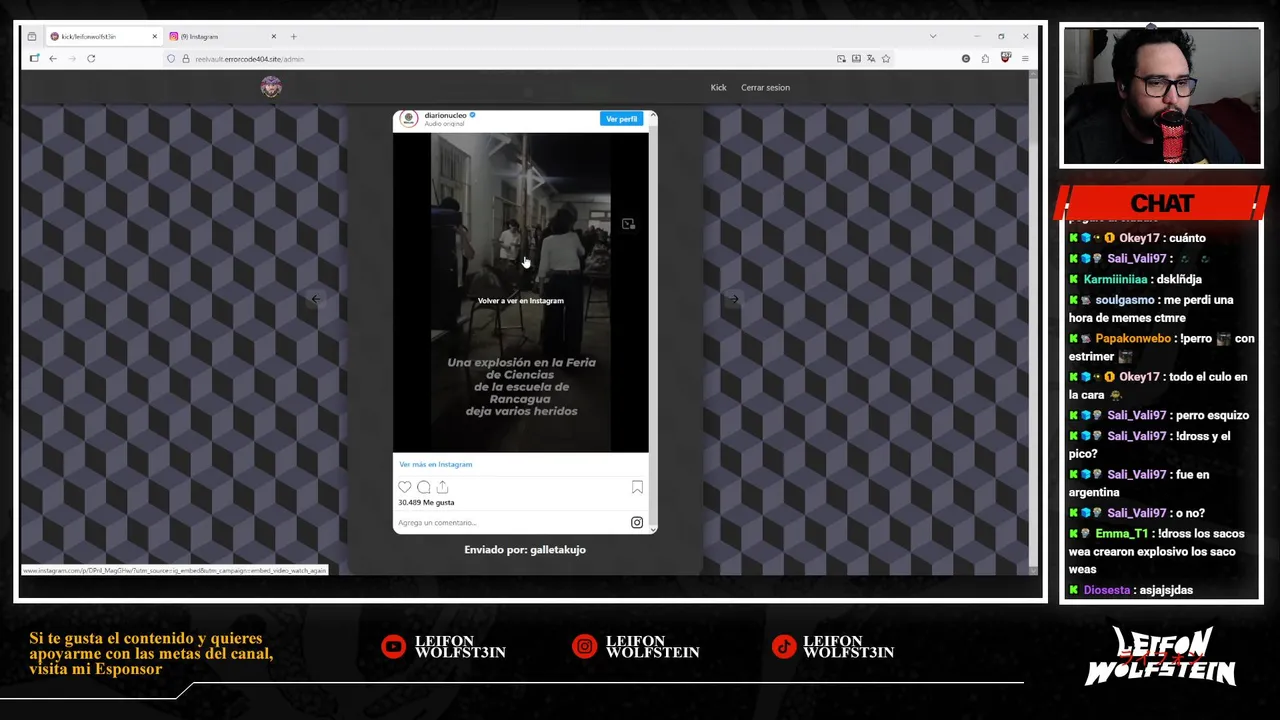Click the Kick menu link
The width and height of the screenshot is (1280, 720).
[x=718, y=87]
